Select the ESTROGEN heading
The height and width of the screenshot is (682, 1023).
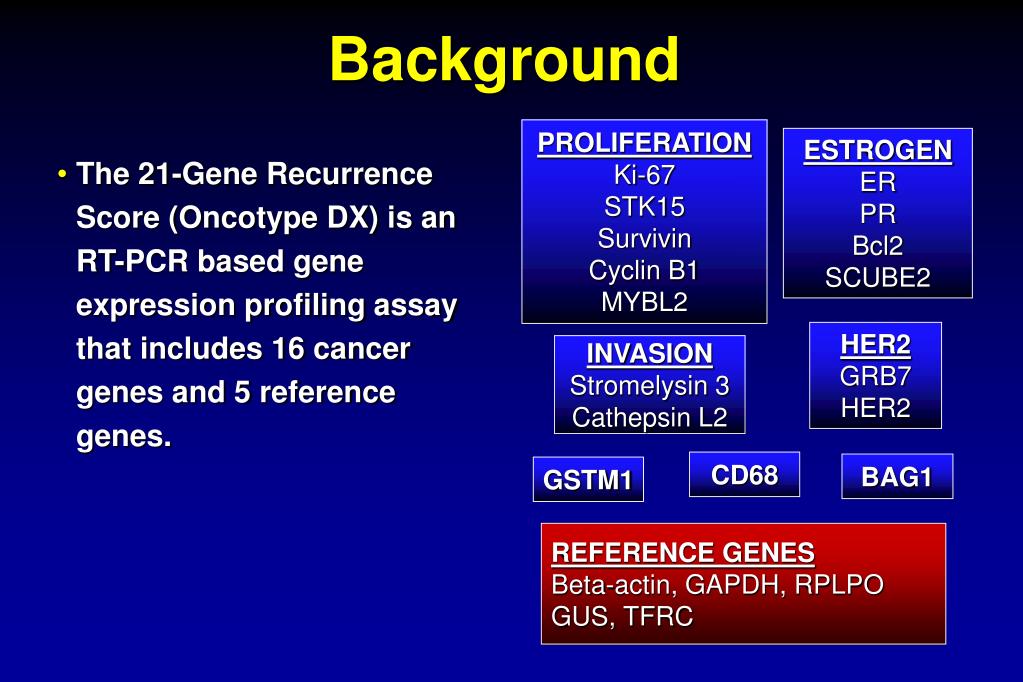tap(878, 151)
